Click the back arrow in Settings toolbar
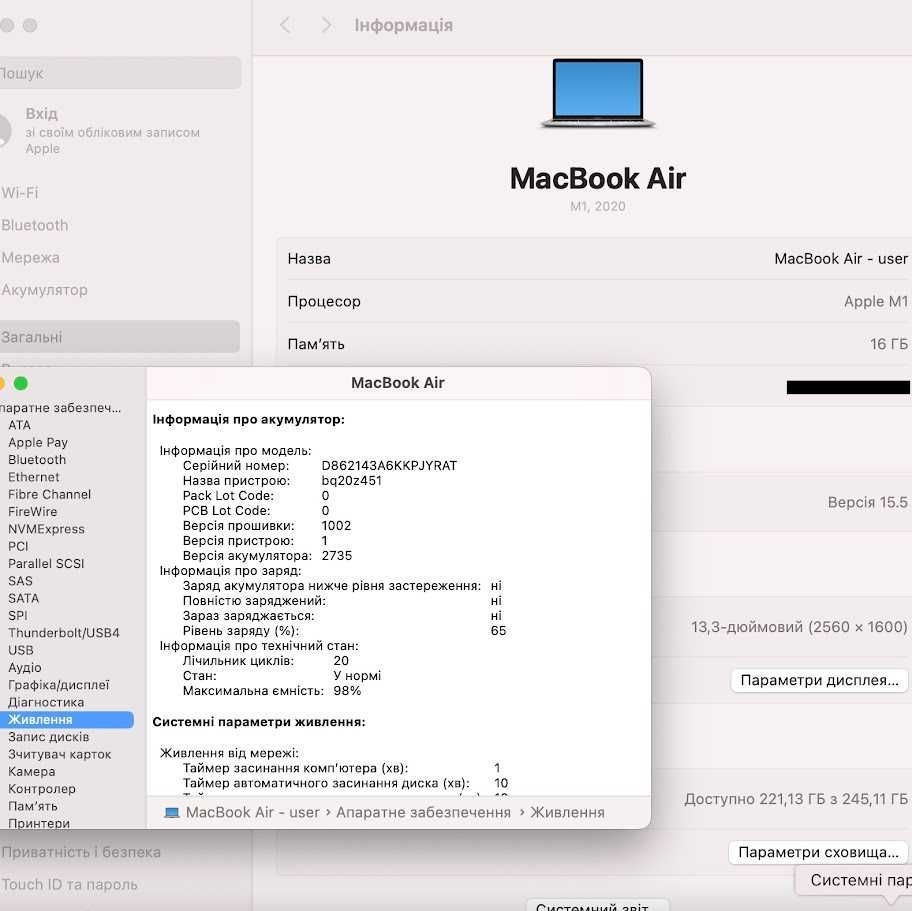This screenshot has width=912, height=911. (285, 25)
